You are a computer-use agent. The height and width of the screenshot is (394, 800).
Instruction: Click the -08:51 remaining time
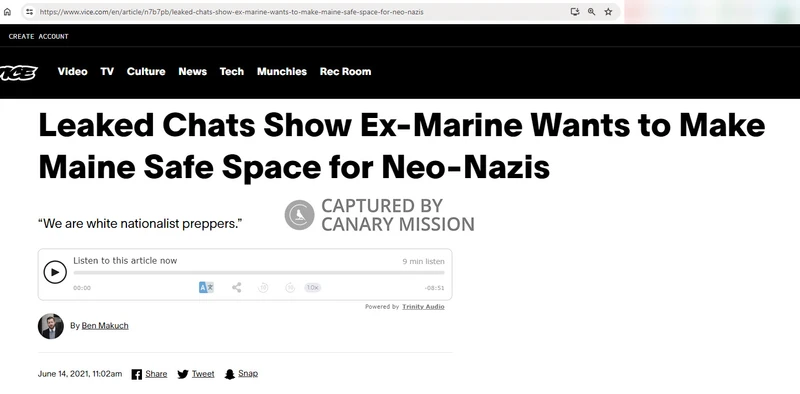(434, 288)
